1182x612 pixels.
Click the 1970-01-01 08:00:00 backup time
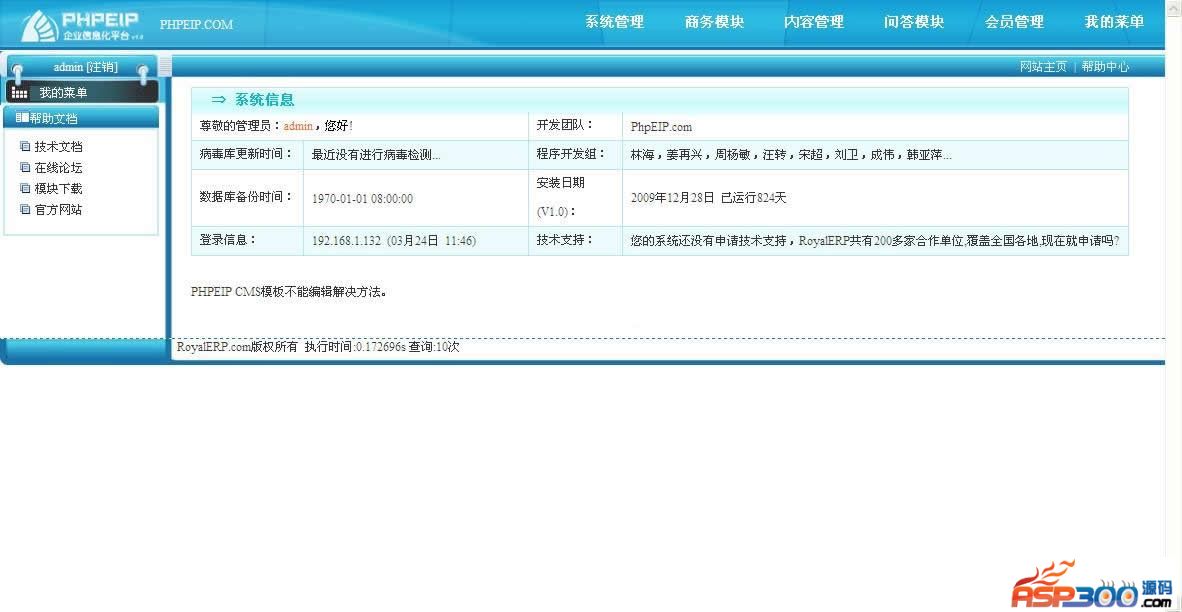[363, 199]
